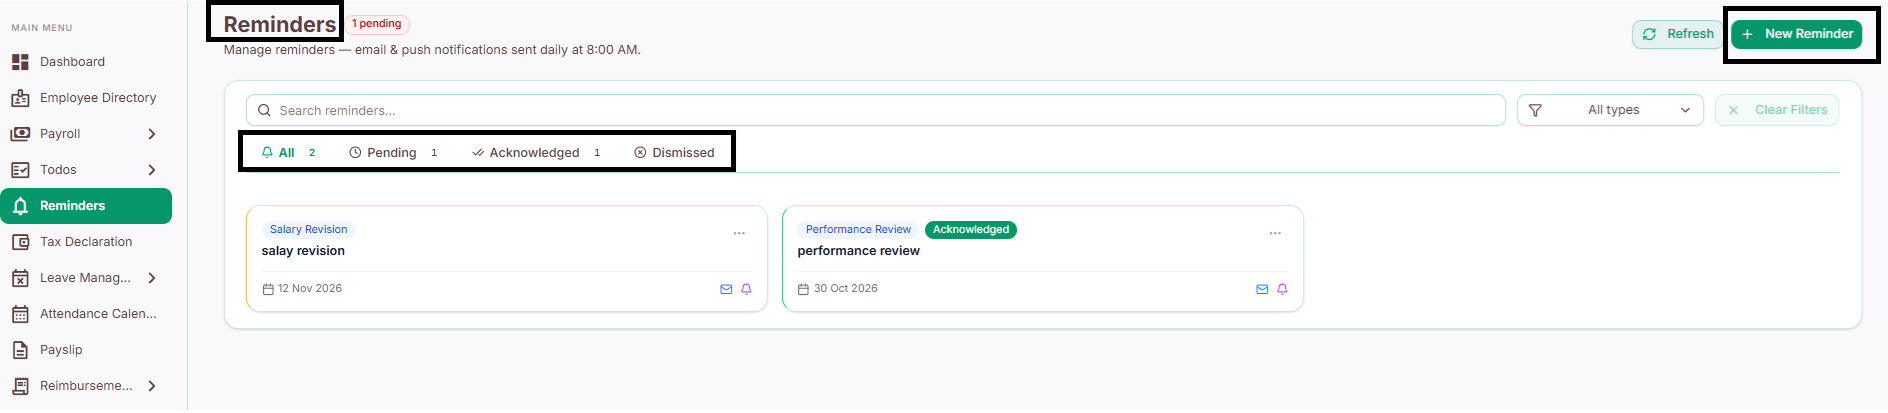
Task: Click the Employee Directory badge icon
Action: coord(20,98)
